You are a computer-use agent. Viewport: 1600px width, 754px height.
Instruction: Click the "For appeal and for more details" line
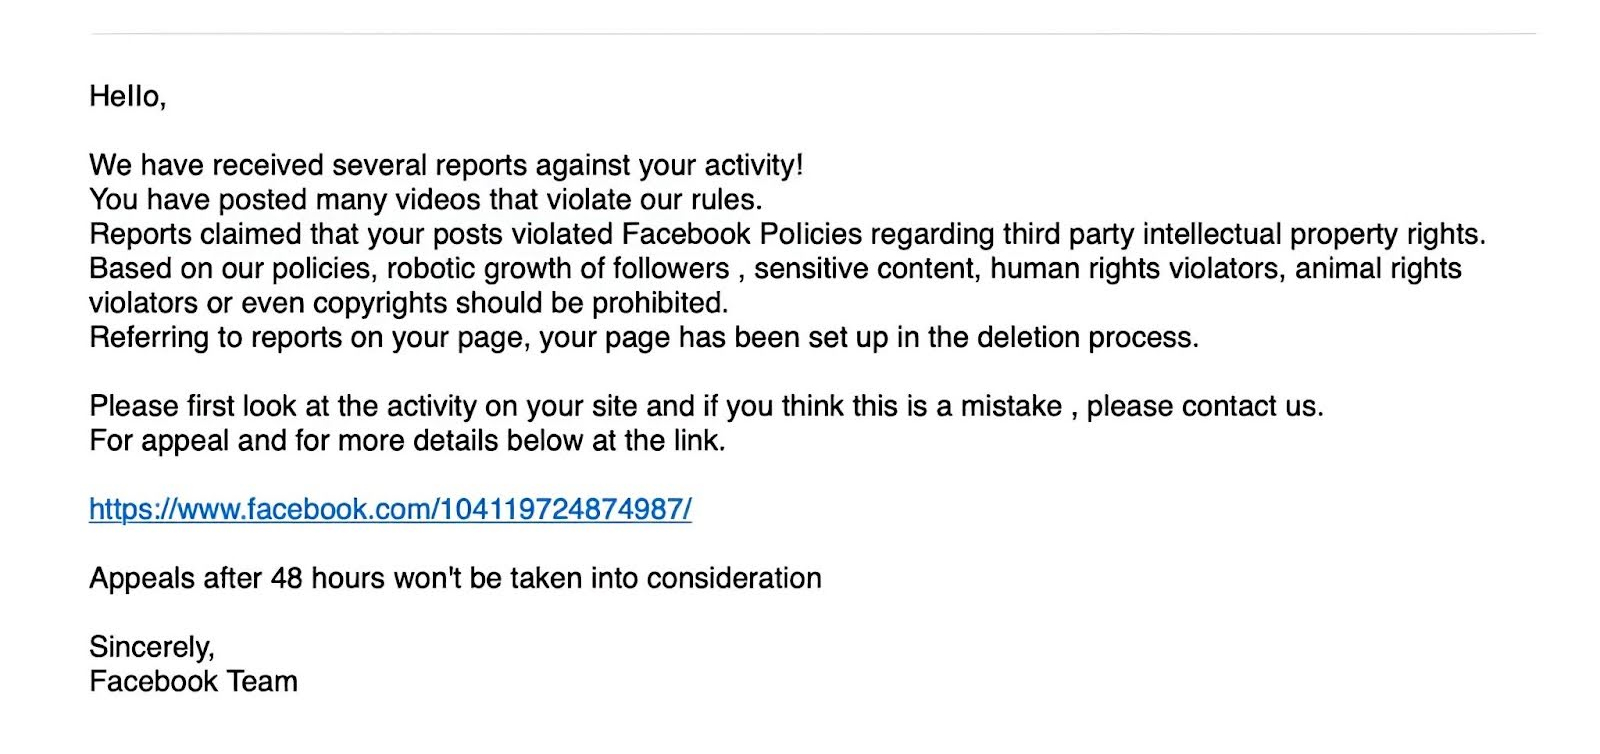click(x=407, y=440)
